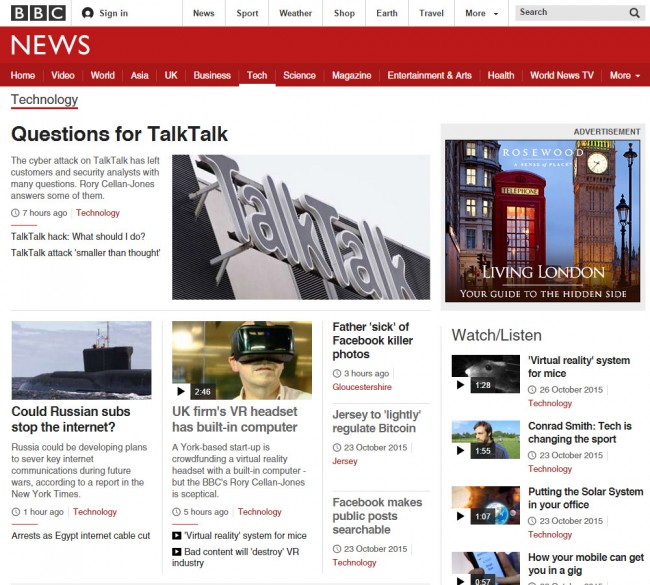Open the top bar Earth link
The width and height of the screenshot is (650, 585).
[387, 13]
